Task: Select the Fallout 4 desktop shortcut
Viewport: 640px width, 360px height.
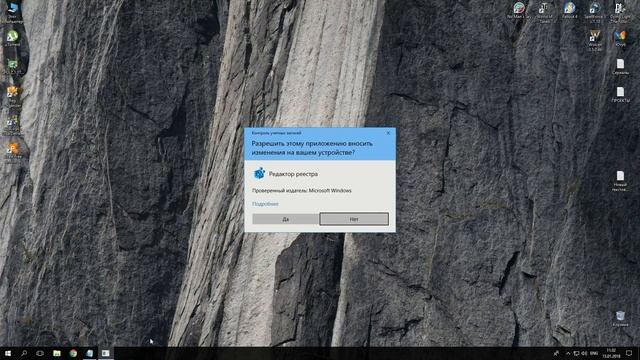Action: click(x=569, y=10)
